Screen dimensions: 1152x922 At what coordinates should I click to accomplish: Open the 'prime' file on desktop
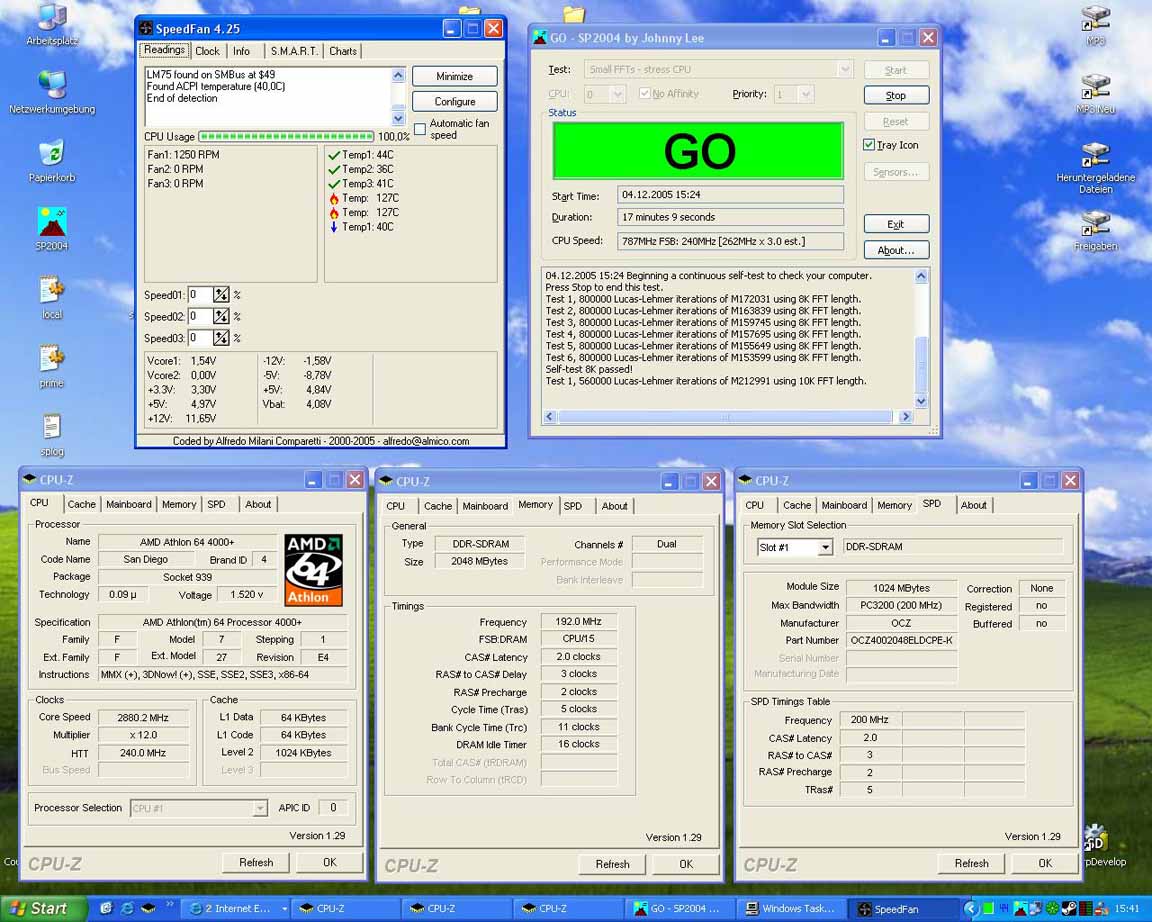click(x=51, y=366)
